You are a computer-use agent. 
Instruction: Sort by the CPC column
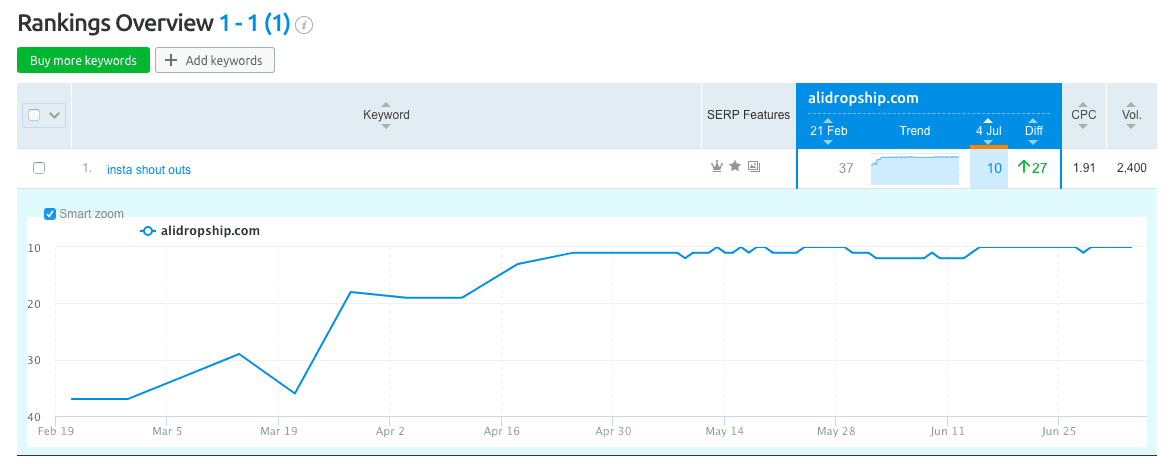(1083, 115)
